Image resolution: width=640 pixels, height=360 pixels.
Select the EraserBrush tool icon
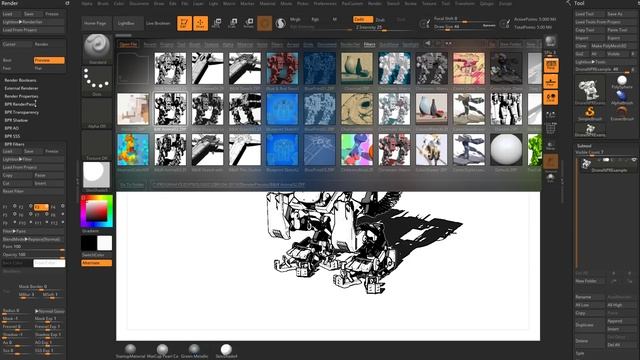[622, 114]
